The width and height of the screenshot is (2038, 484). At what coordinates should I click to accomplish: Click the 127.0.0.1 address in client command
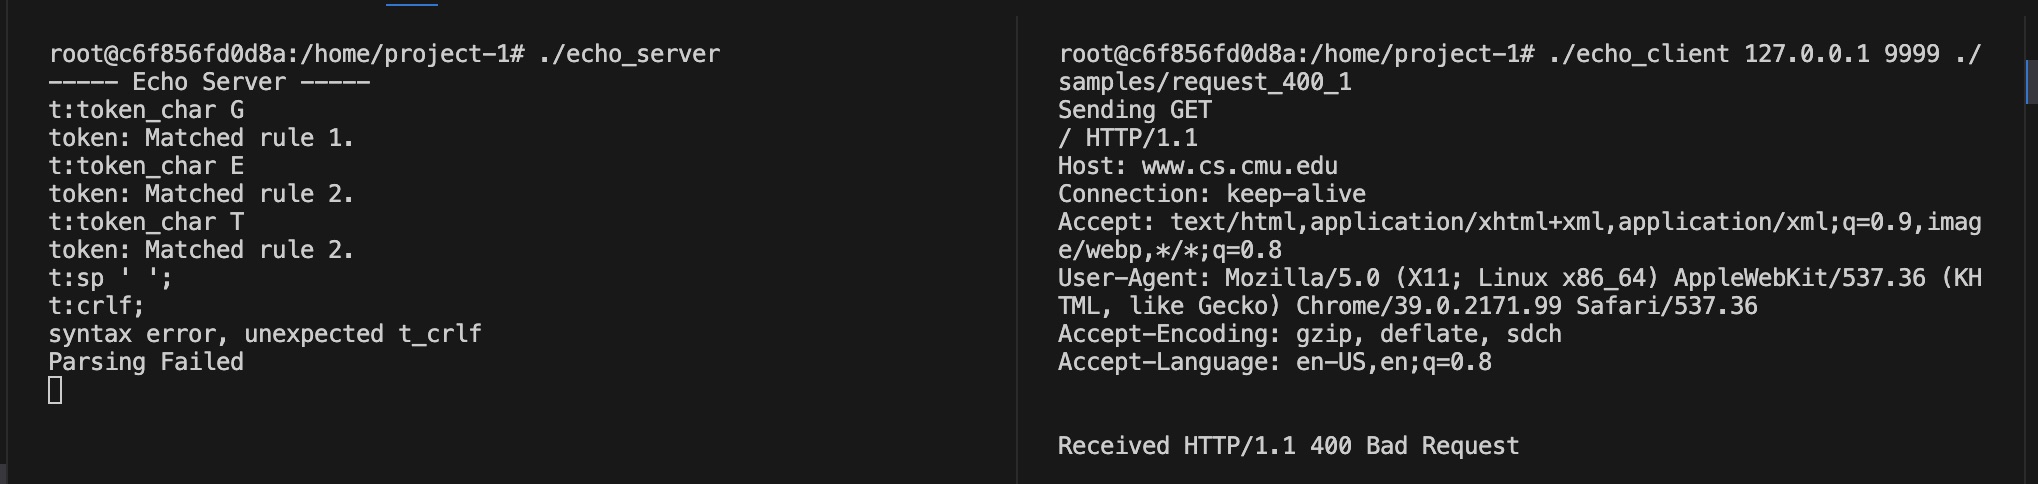pyautogui.click(x=1806, y=54)
